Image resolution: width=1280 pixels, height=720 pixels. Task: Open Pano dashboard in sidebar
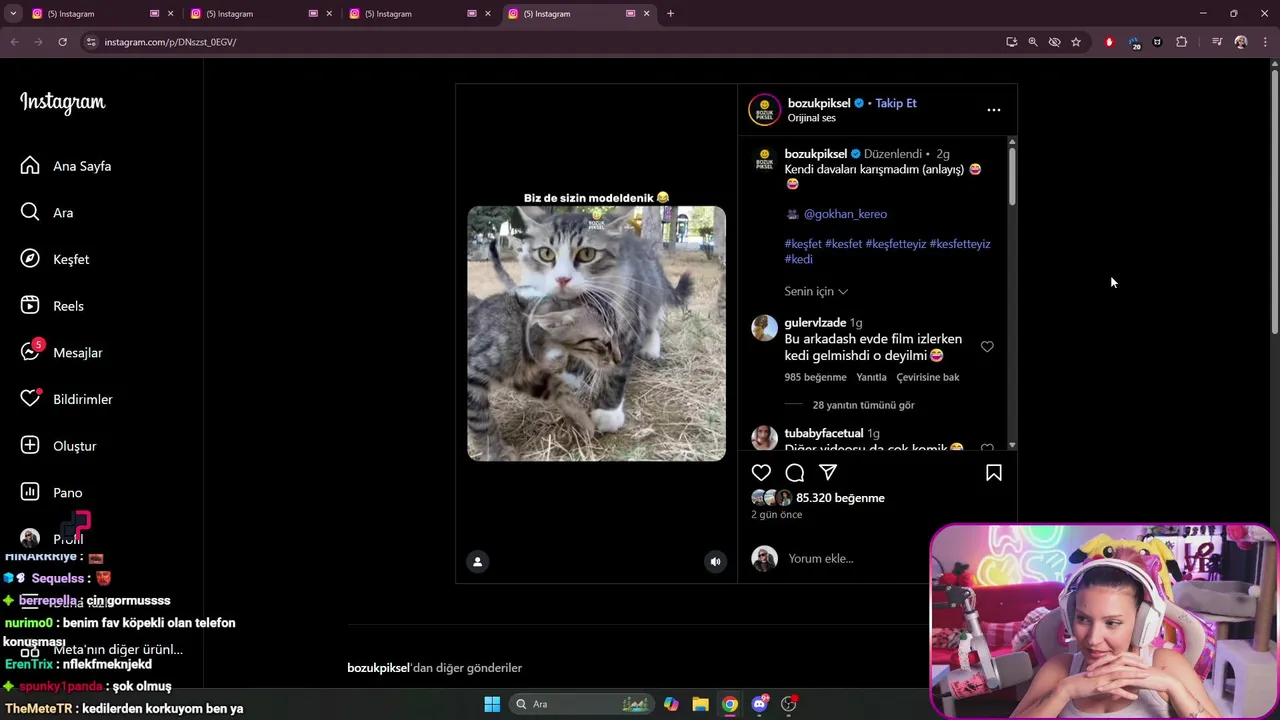click(x=52, y=492)
